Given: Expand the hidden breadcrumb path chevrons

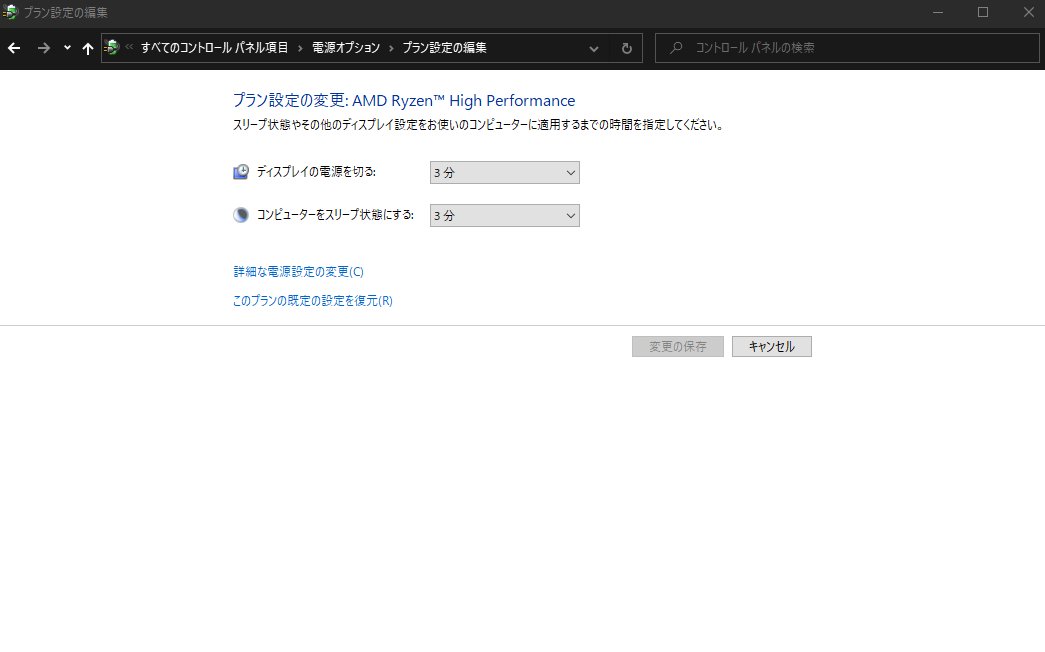Looking at the screenshot, I should [x=129, y=47].
